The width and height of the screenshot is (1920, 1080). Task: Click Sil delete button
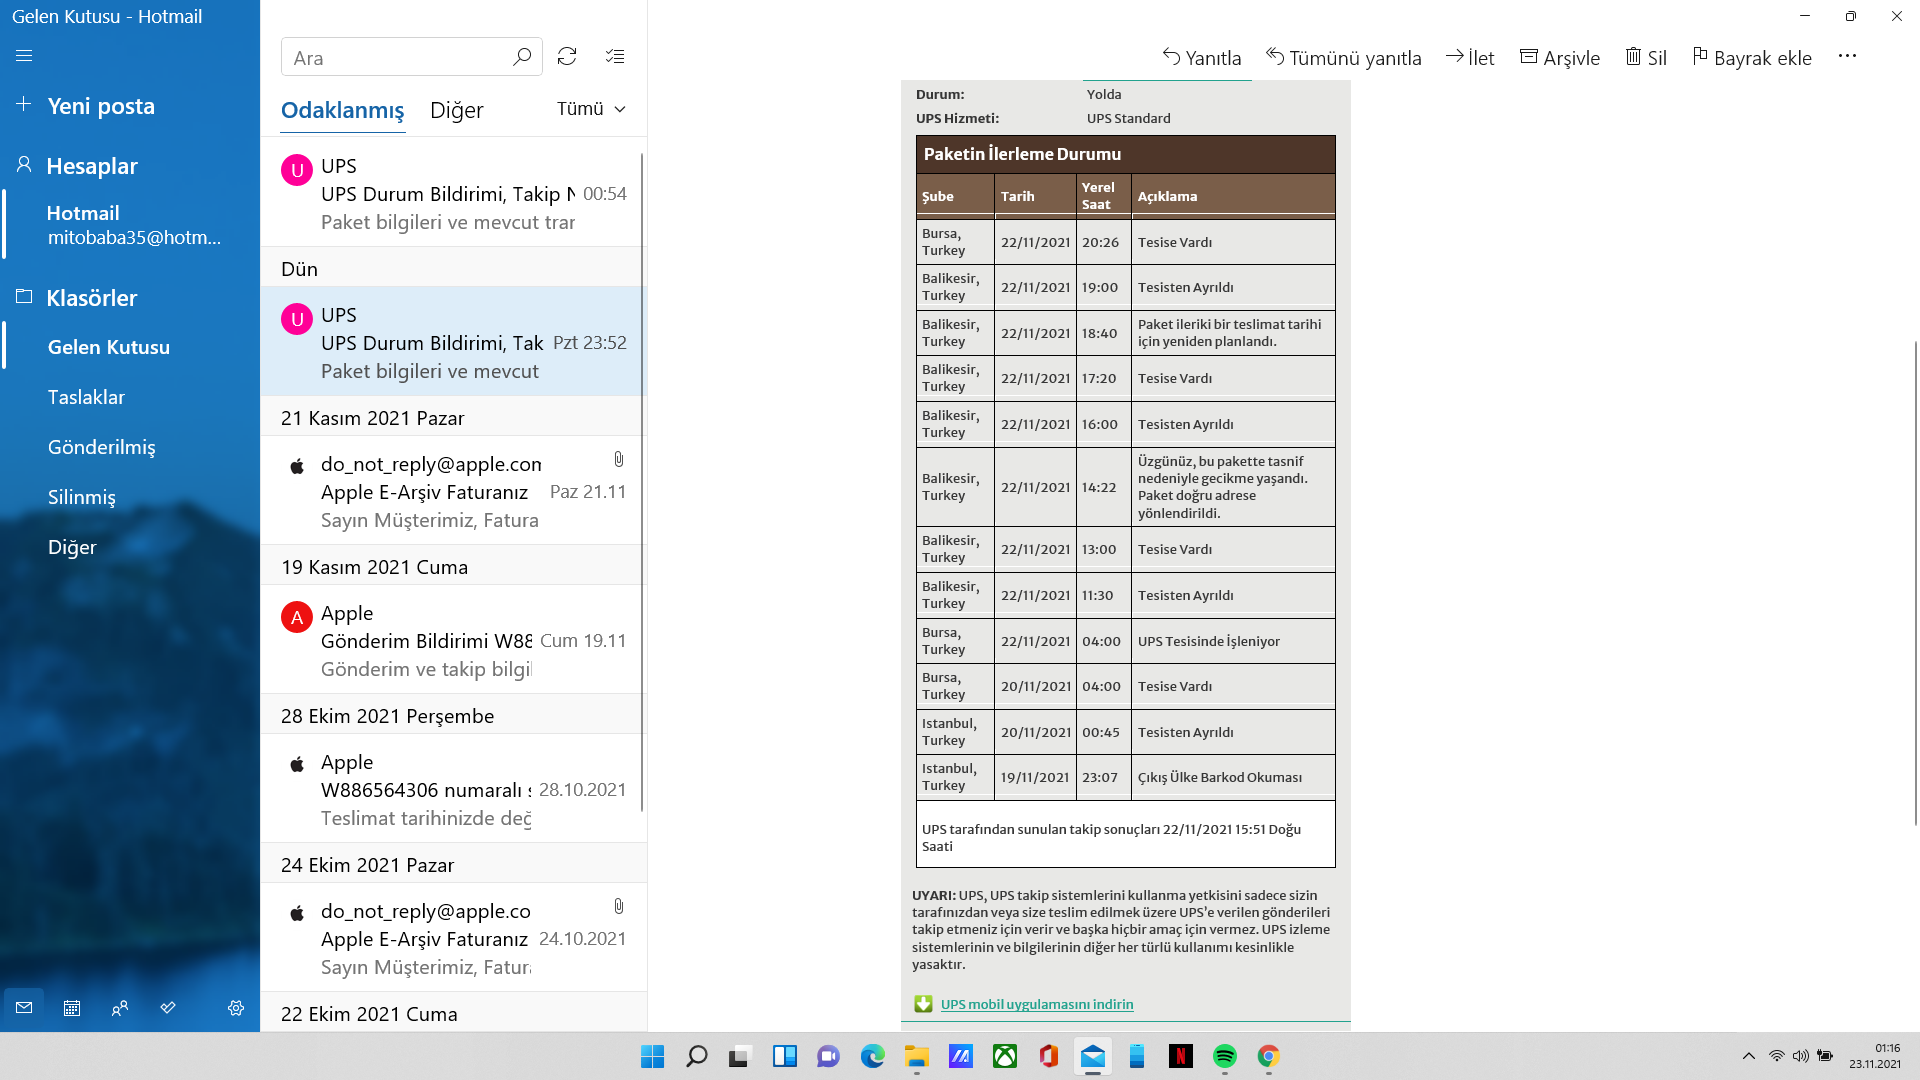[1646, 58]
